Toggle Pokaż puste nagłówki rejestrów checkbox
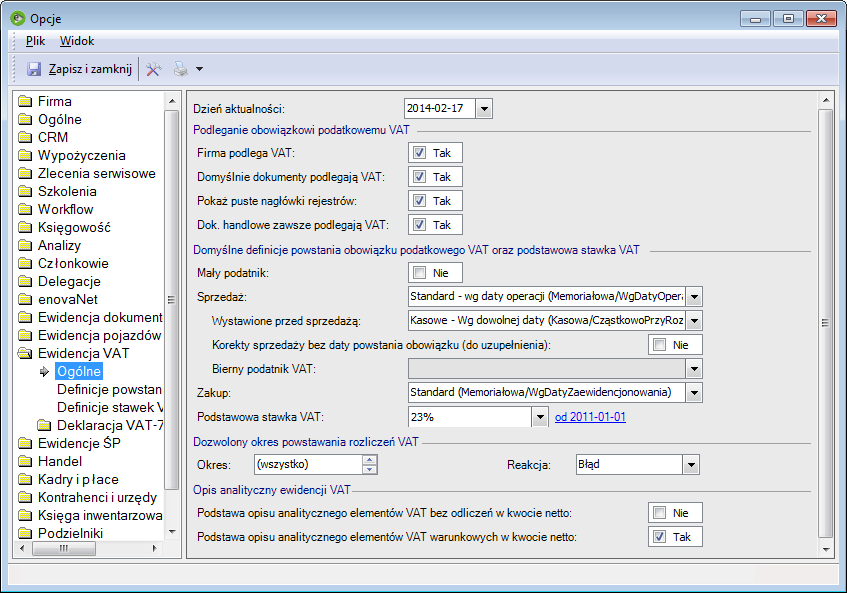 pyautogui.click(x=419, y=201)
